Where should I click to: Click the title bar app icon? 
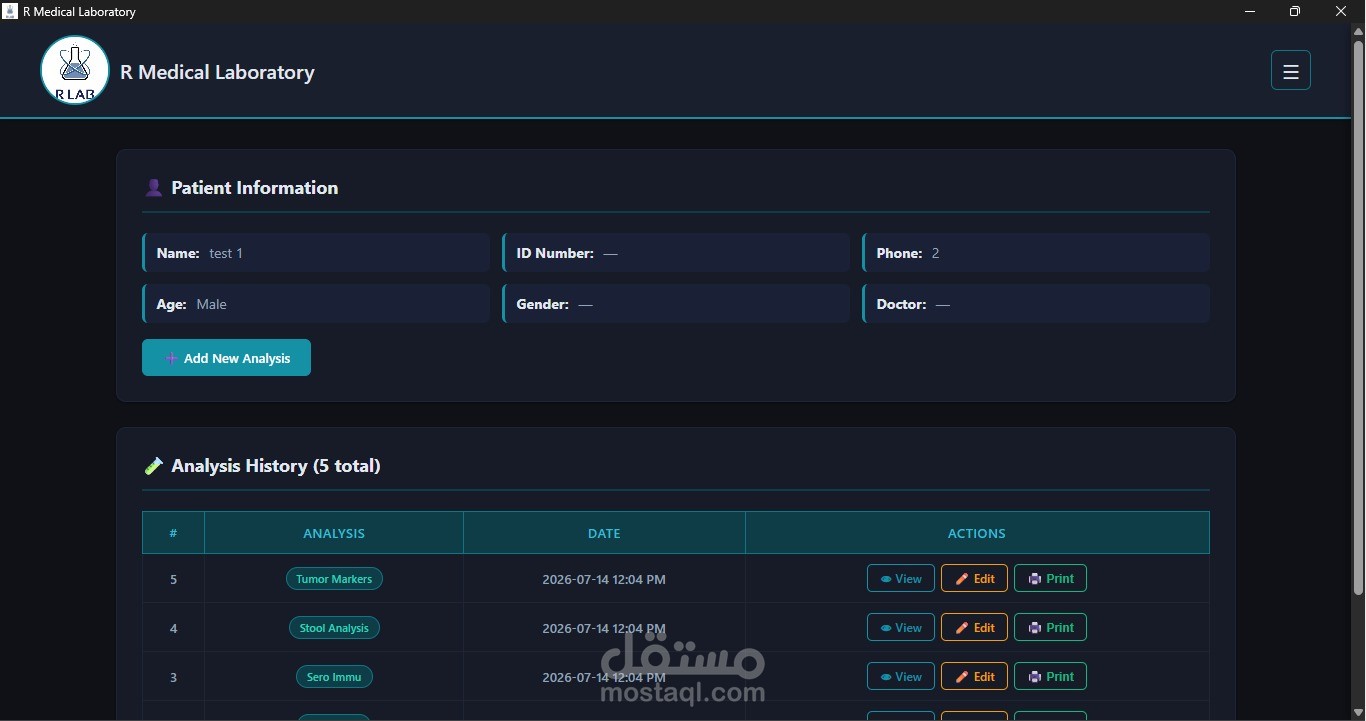(10, 12)
